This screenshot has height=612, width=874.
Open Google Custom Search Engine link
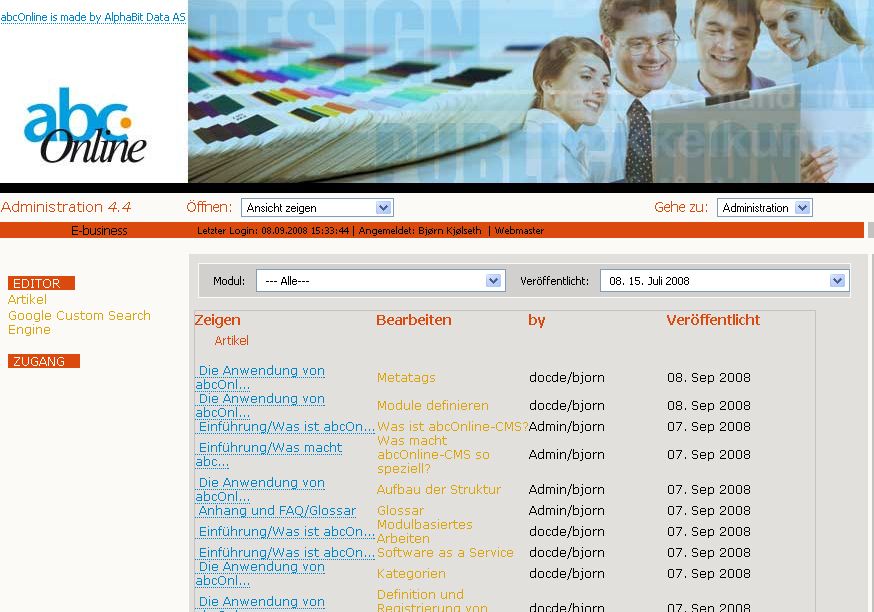pyautogui.click(x=79, y=322)
